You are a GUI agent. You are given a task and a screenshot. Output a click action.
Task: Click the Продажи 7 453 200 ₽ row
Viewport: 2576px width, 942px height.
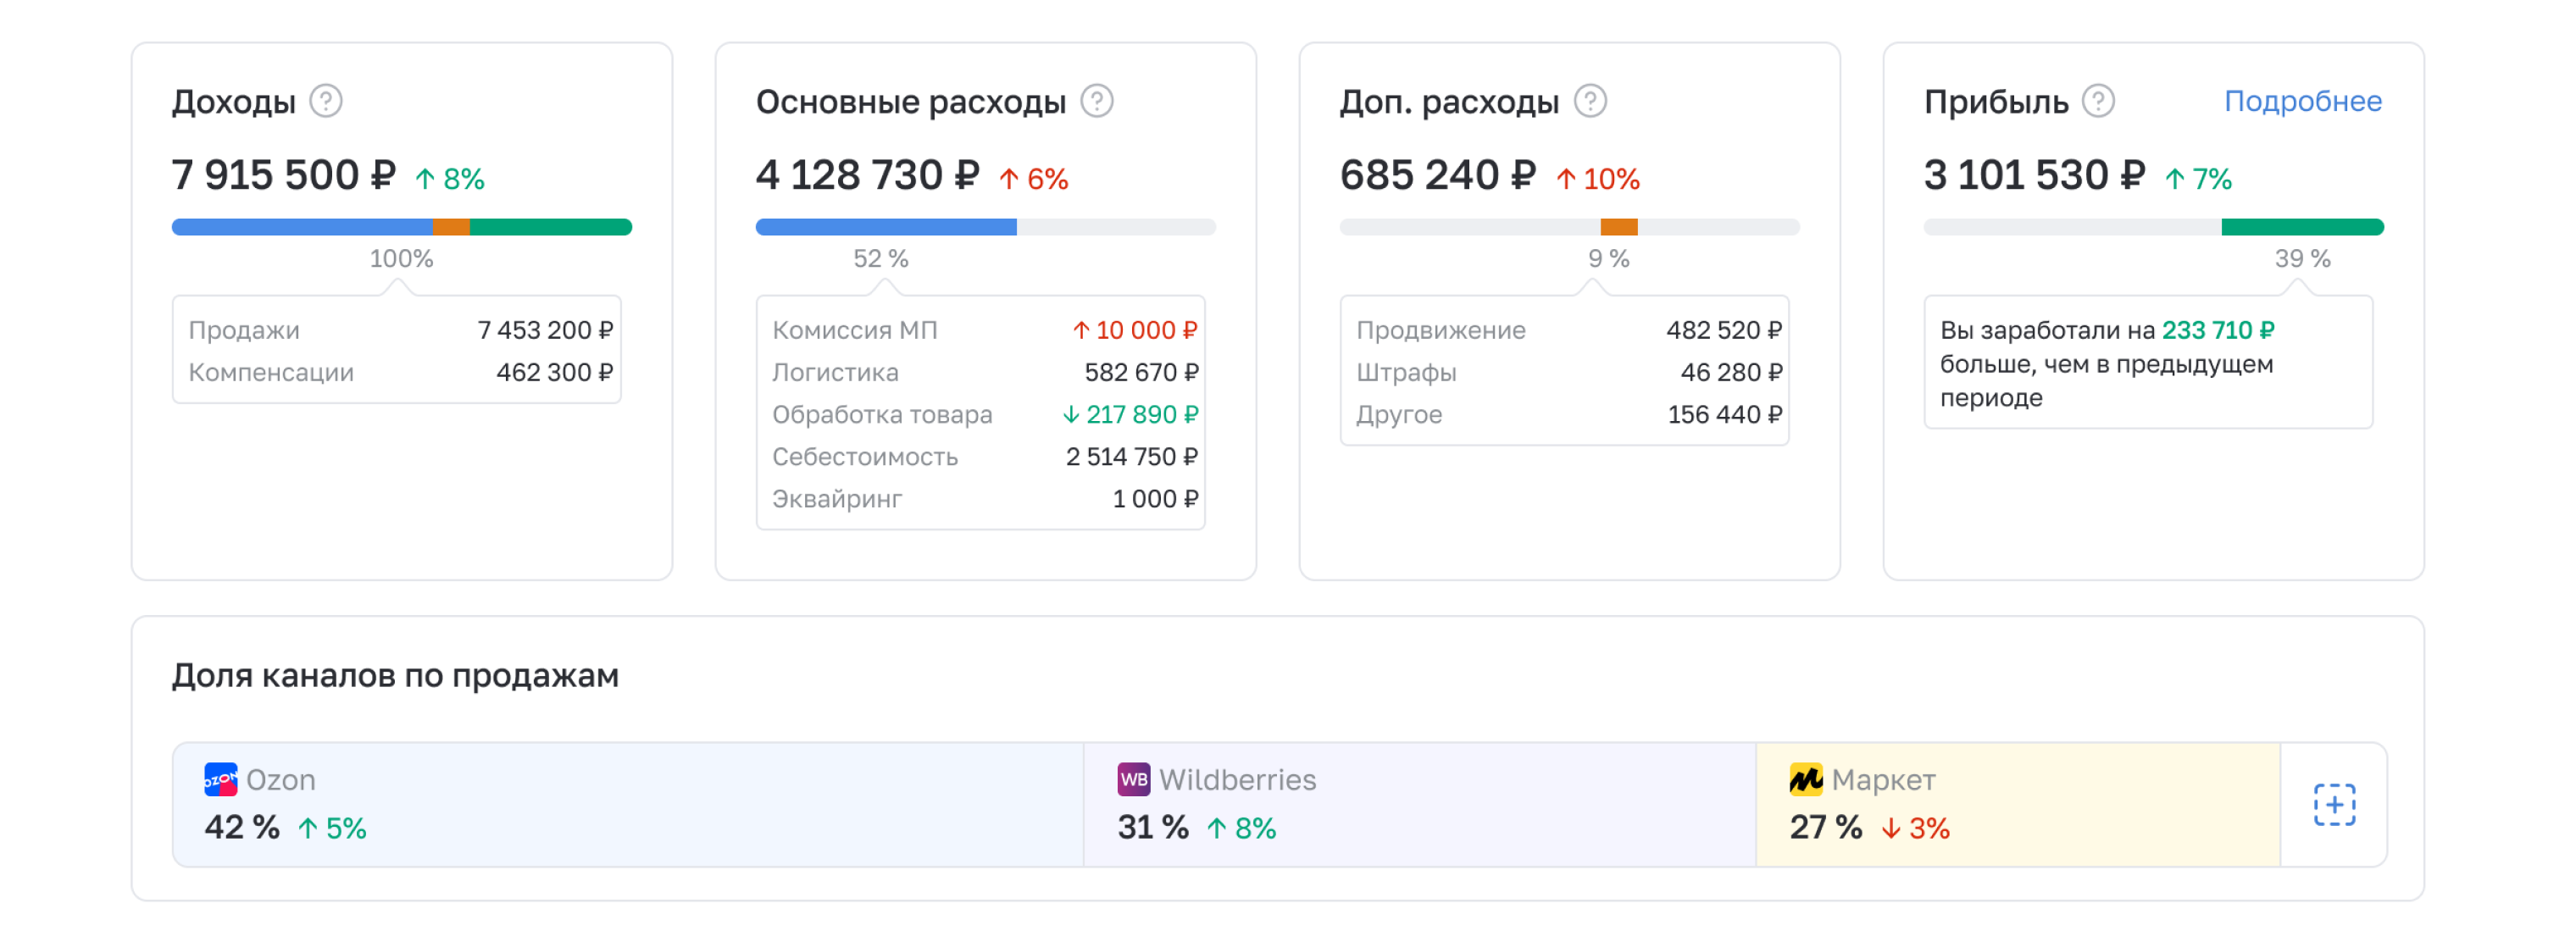pyautogui.click(x=399, y=330)
